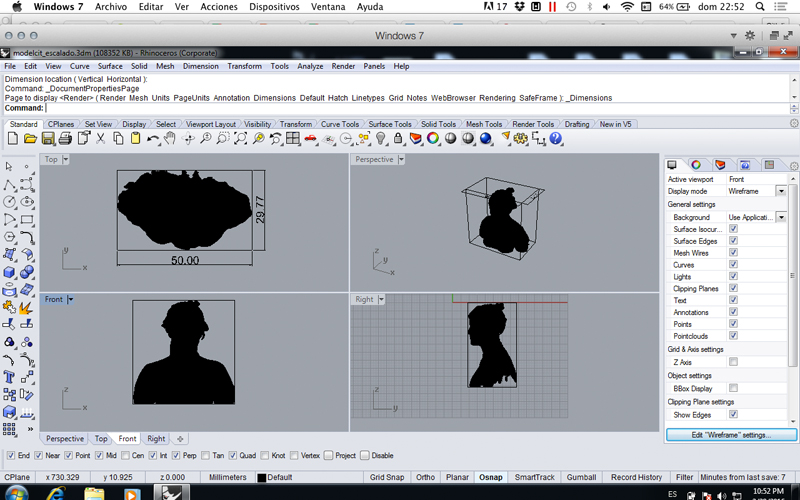800x500 pixels.
Task: Click into the Command input field
Action: (417, 108)
